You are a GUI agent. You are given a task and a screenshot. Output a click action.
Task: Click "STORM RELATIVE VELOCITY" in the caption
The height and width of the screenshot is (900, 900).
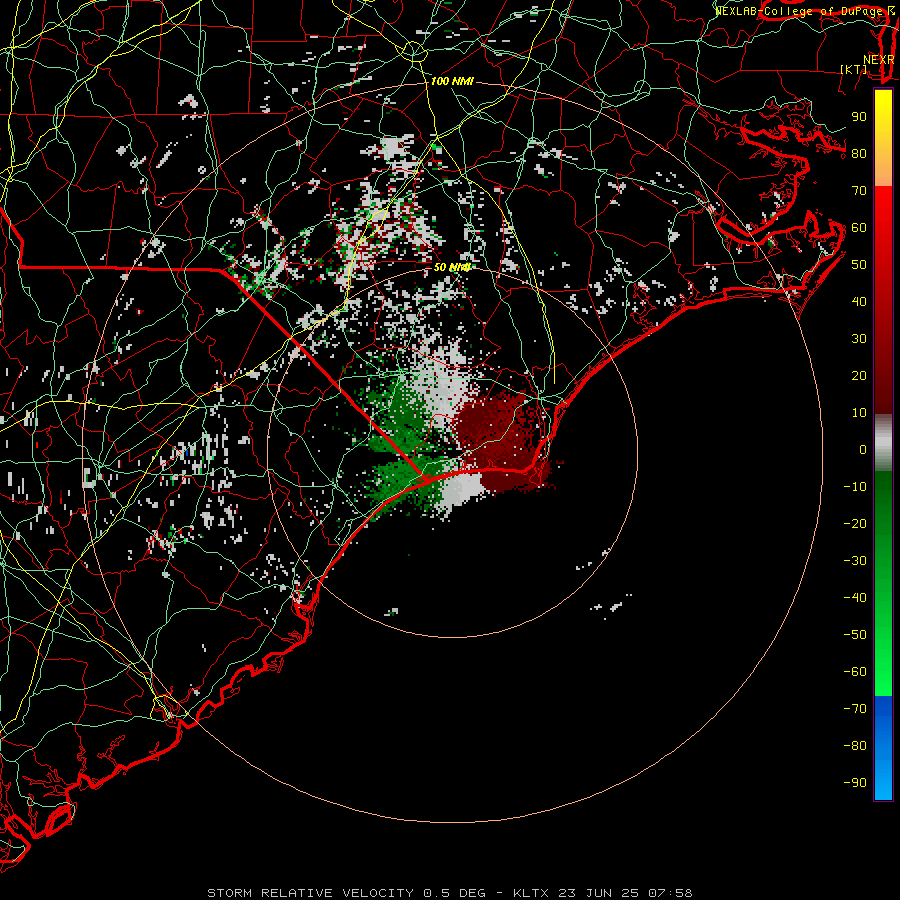point(310,893)
